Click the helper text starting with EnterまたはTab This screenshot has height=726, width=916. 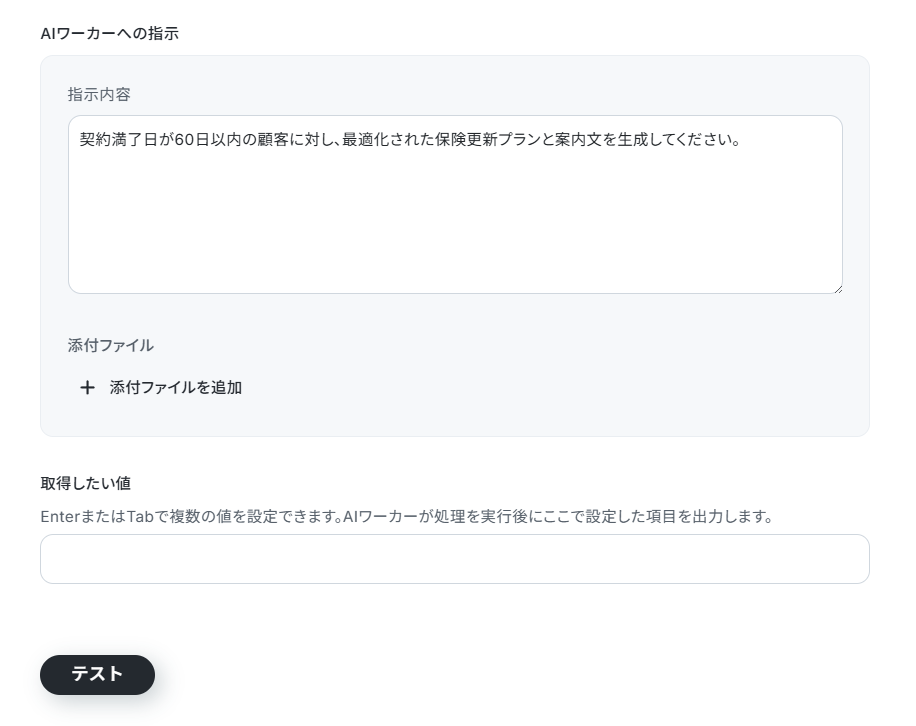coord(407,517)
